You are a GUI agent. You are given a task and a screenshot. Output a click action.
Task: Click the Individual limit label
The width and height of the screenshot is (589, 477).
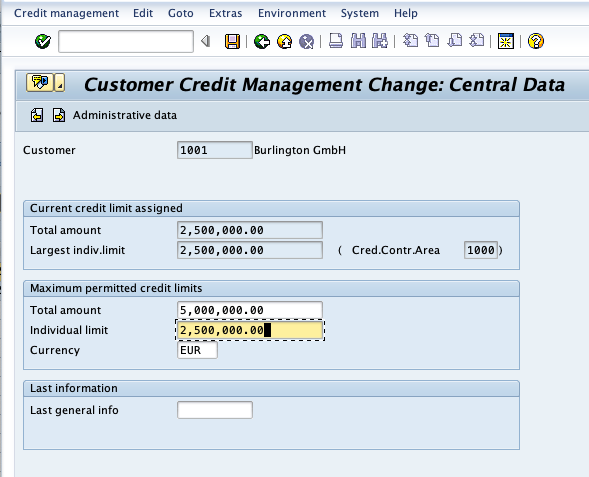coord(69,330)
